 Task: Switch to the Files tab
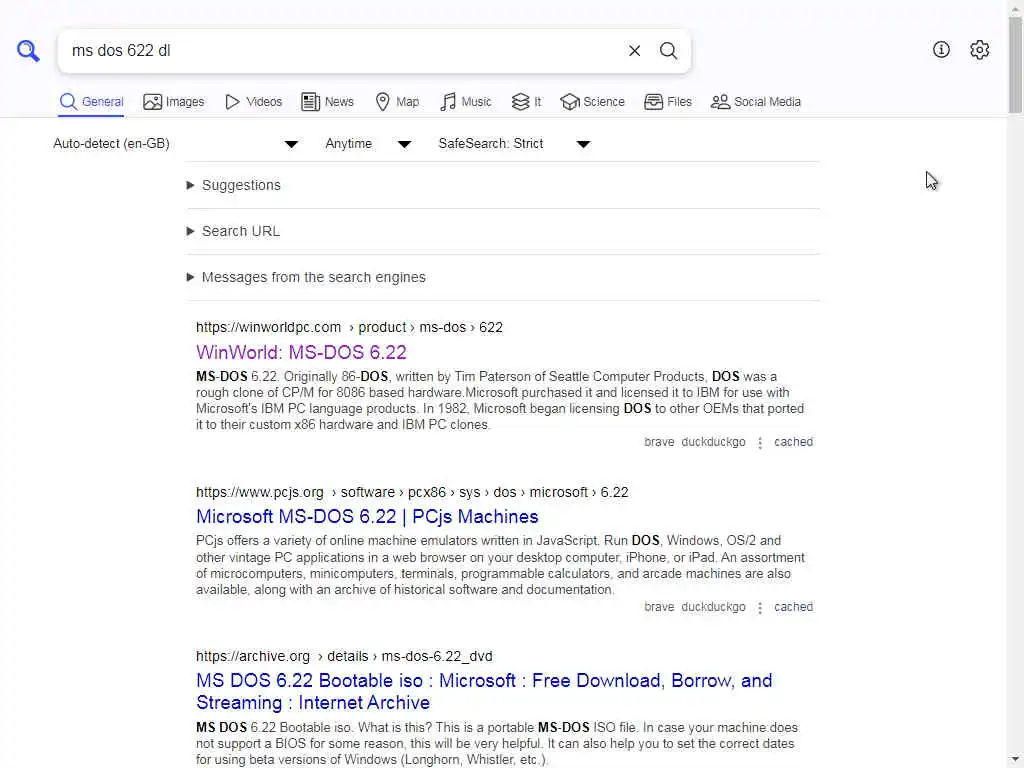click(x=667, y=102)
